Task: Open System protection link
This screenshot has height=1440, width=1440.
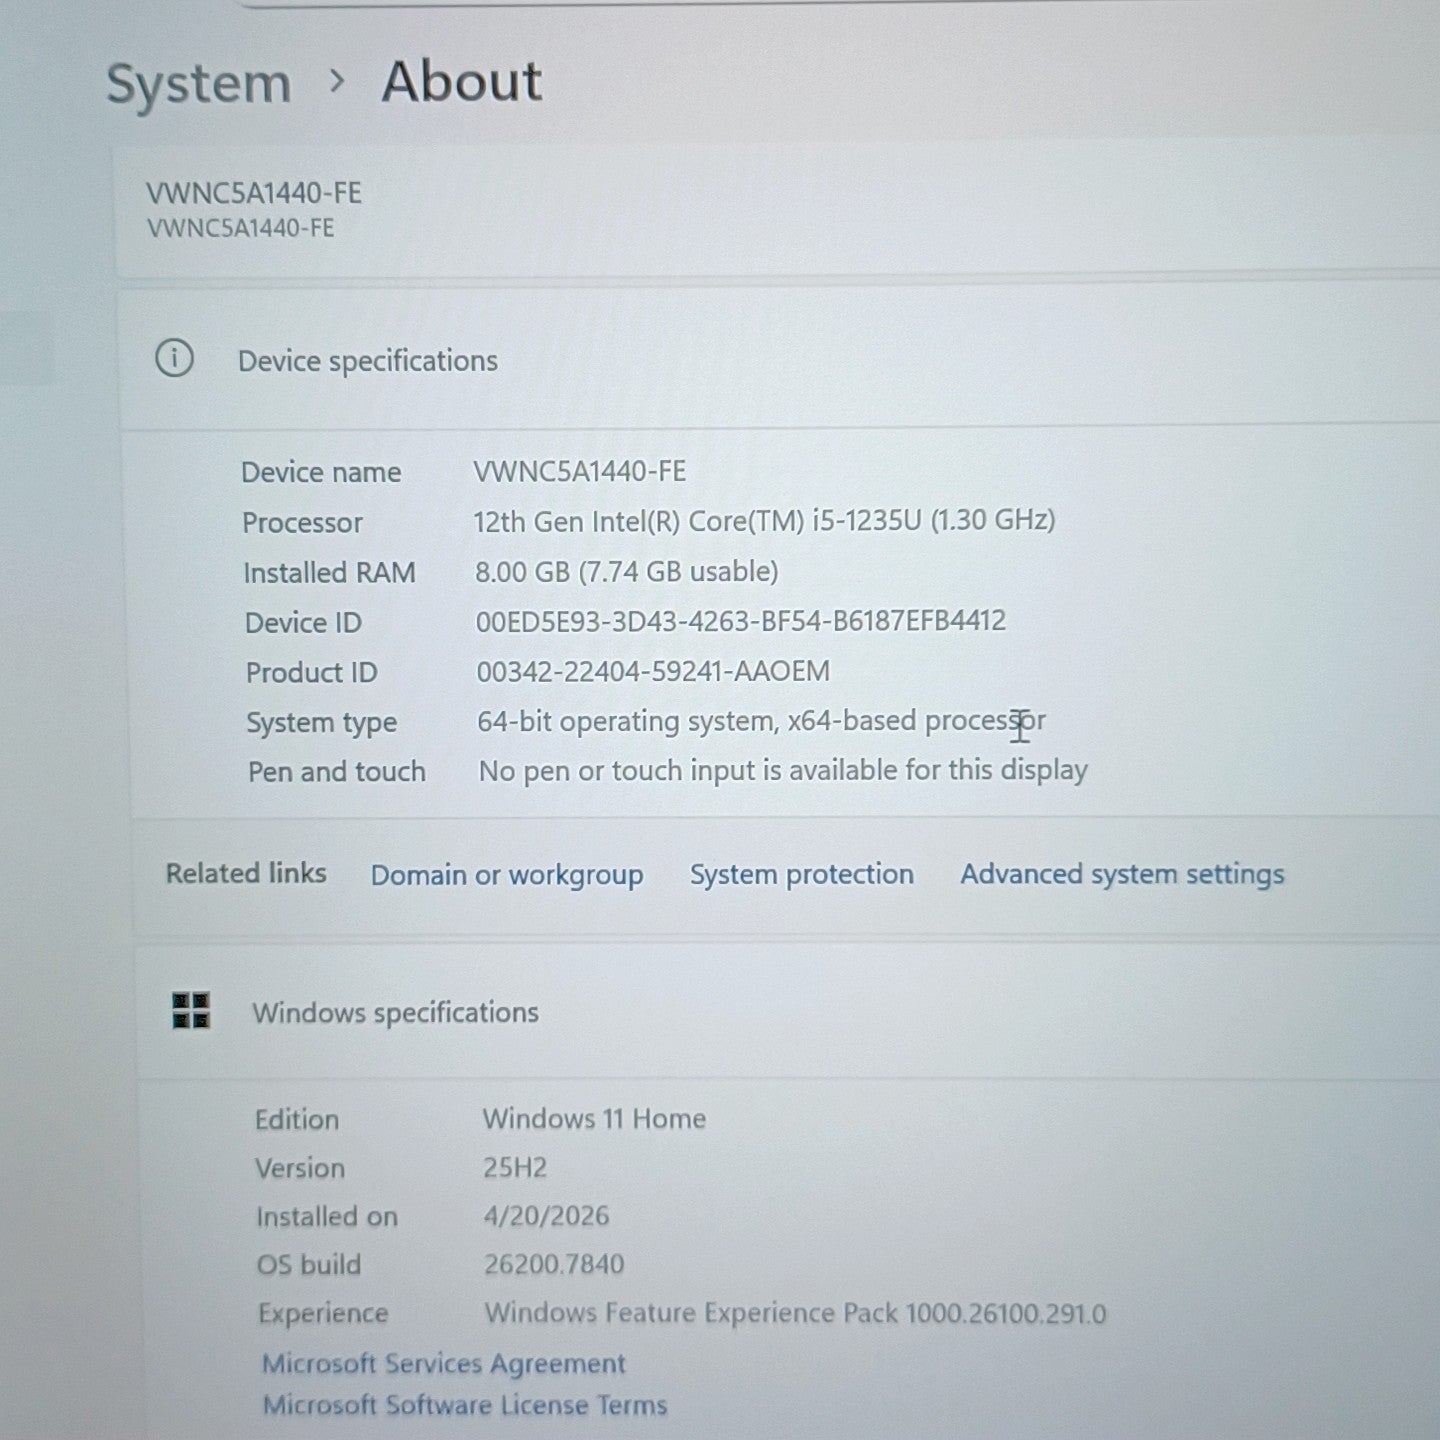Action: 802,874
